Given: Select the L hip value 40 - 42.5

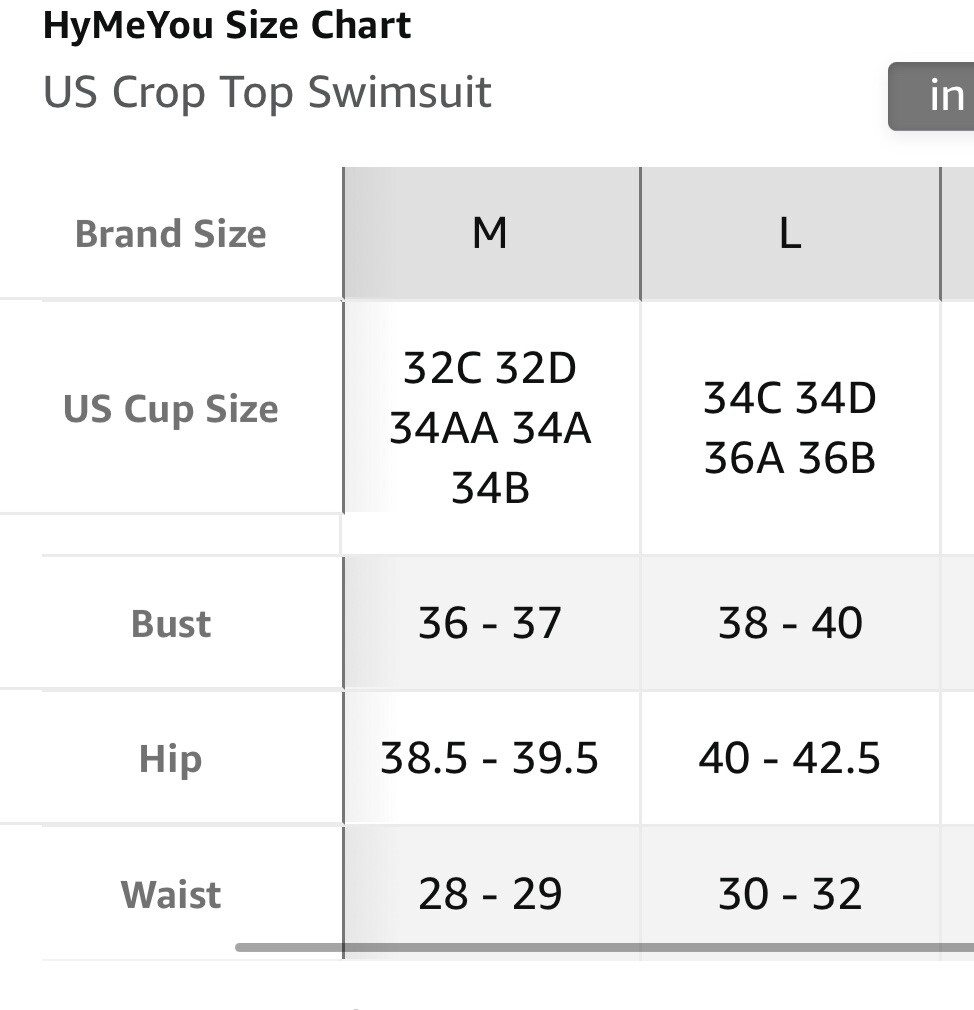Looking at the screenshot, I should click(790, 759).
